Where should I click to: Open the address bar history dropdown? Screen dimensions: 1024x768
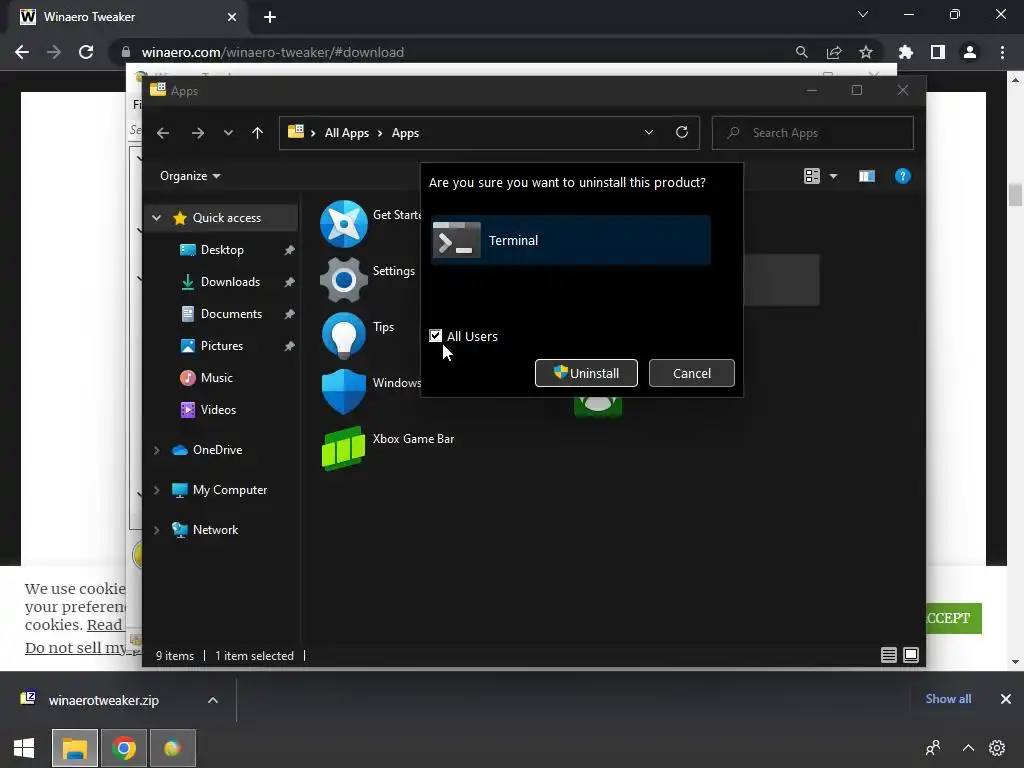[x=648, y=132]
